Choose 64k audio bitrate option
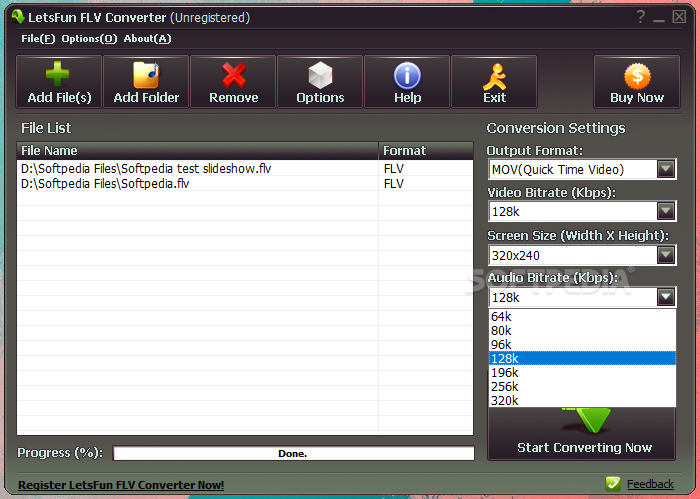 tap(582, 316)
